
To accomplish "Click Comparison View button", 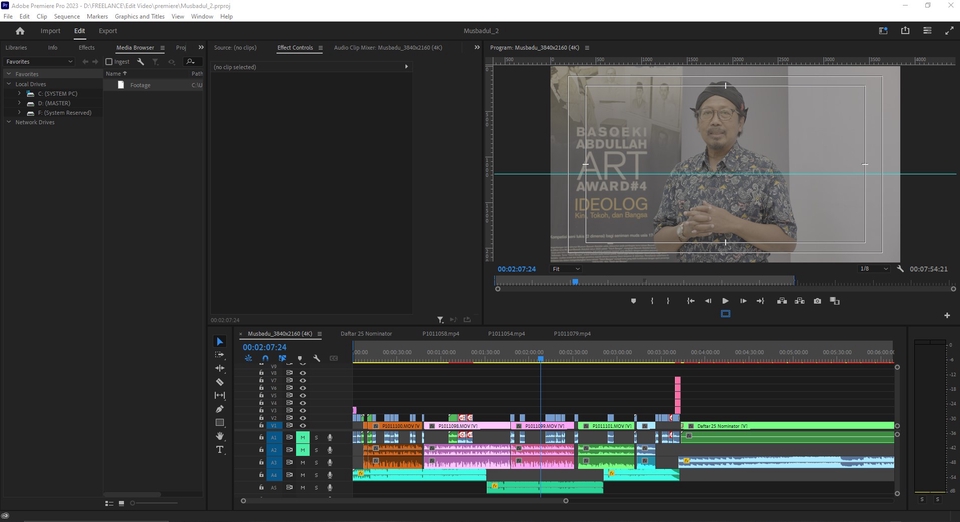I will point(834,301).
